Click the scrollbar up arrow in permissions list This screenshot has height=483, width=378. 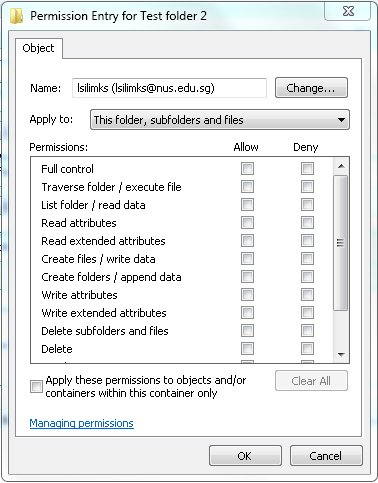click(341, 166)
